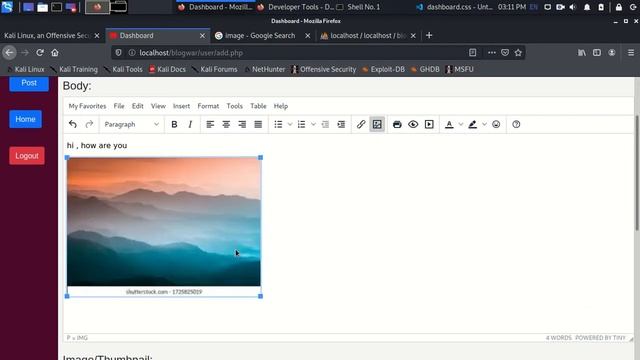Open the editor Help menu

[x=281, y=106]
